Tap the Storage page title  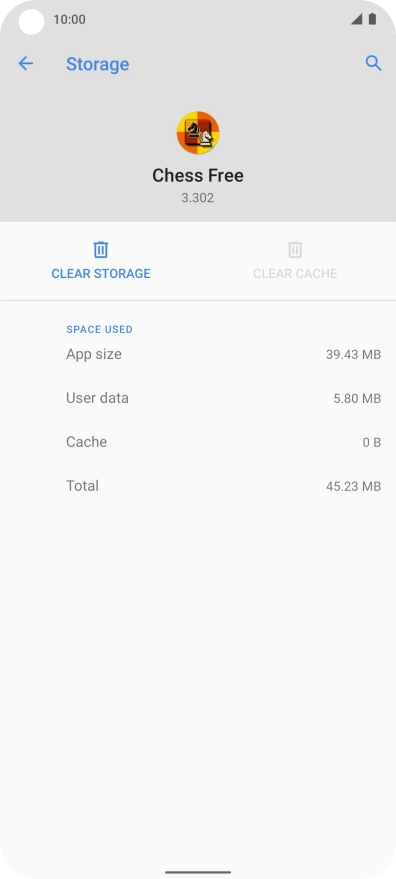(x=98, y=64)
